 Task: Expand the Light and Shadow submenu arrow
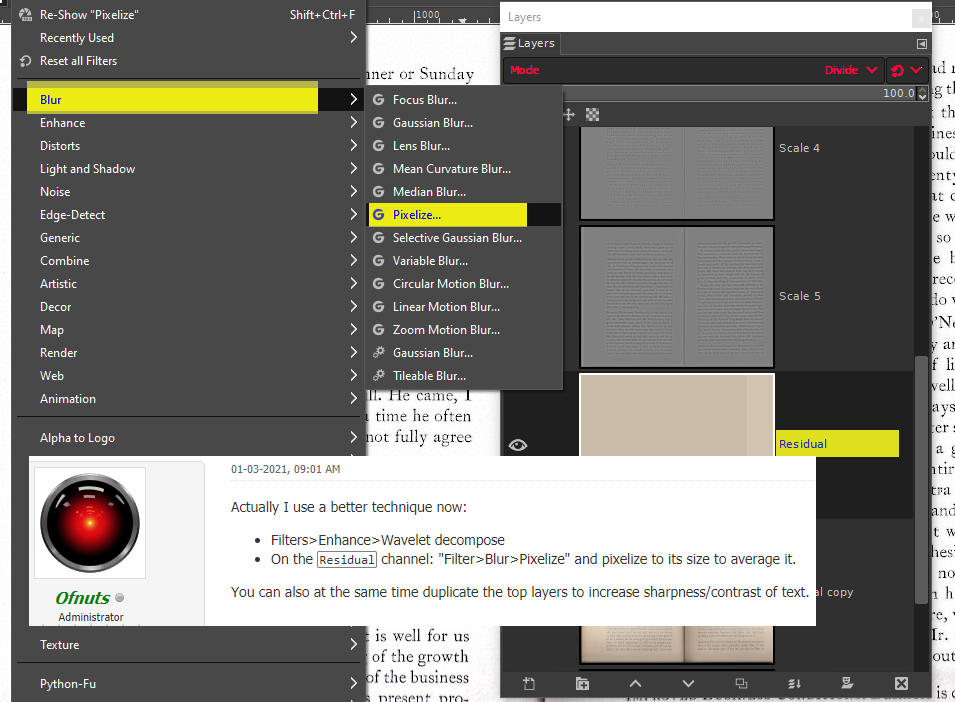click(x=353, y=169)
